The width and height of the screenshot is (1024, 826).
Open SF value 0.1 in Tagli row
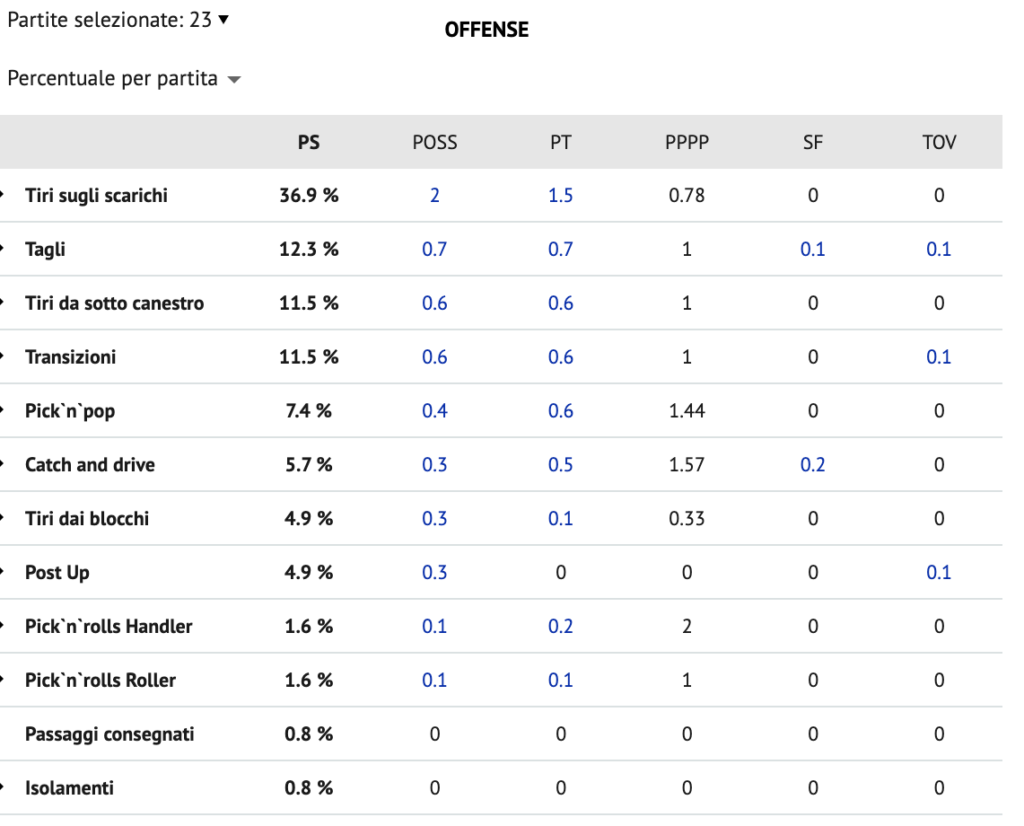coord(812,249)
